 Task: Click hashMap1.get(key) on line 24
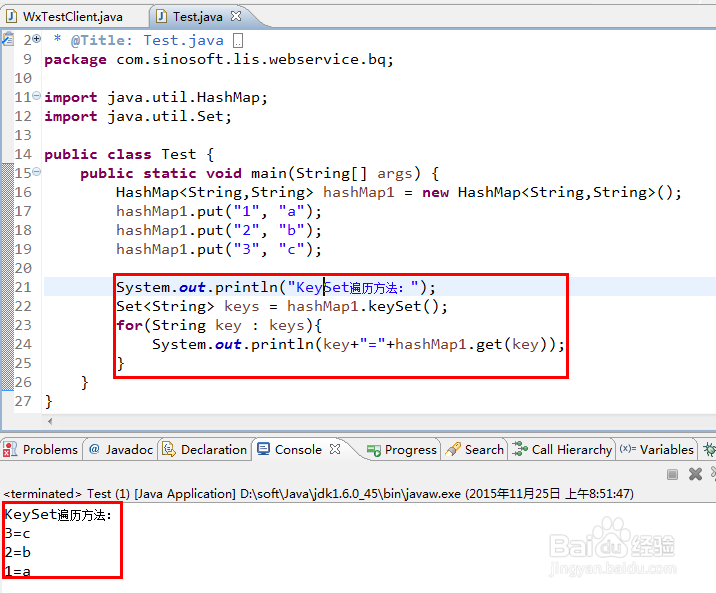coord(471,344)
